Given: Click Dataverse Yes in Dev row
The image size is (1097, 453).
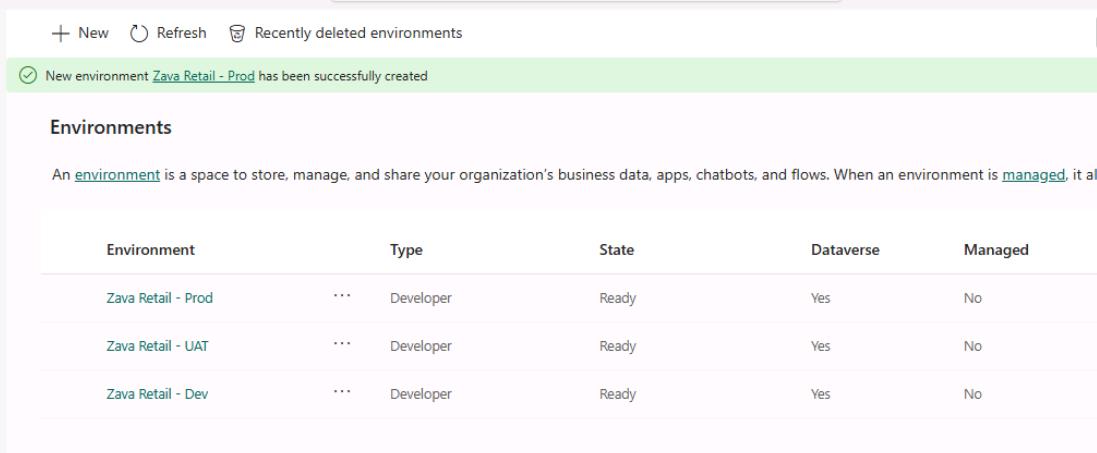Looking at the screenshot, I should click(x=821, y=394).
